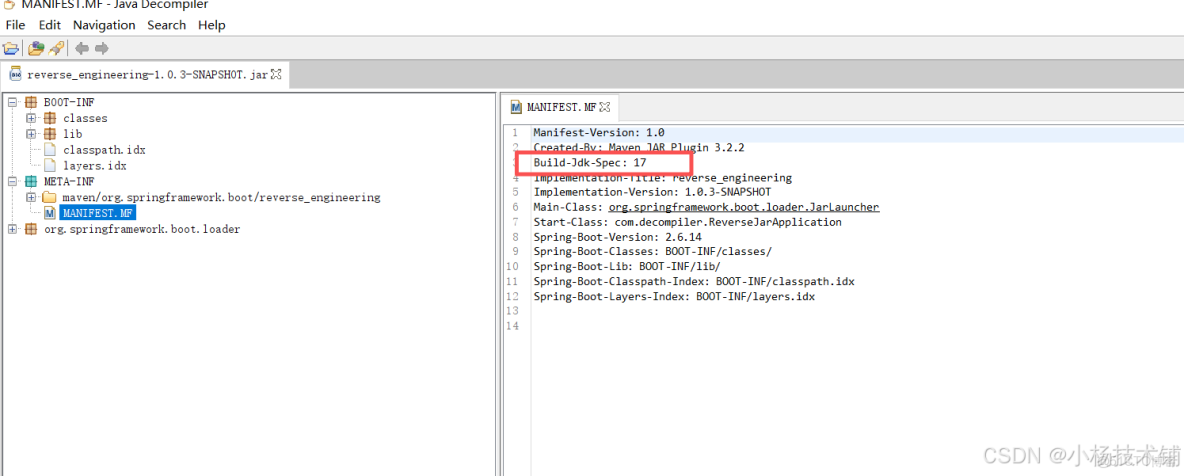Click the Spring-Boot-Classpath-Index line

pos(694,281)
